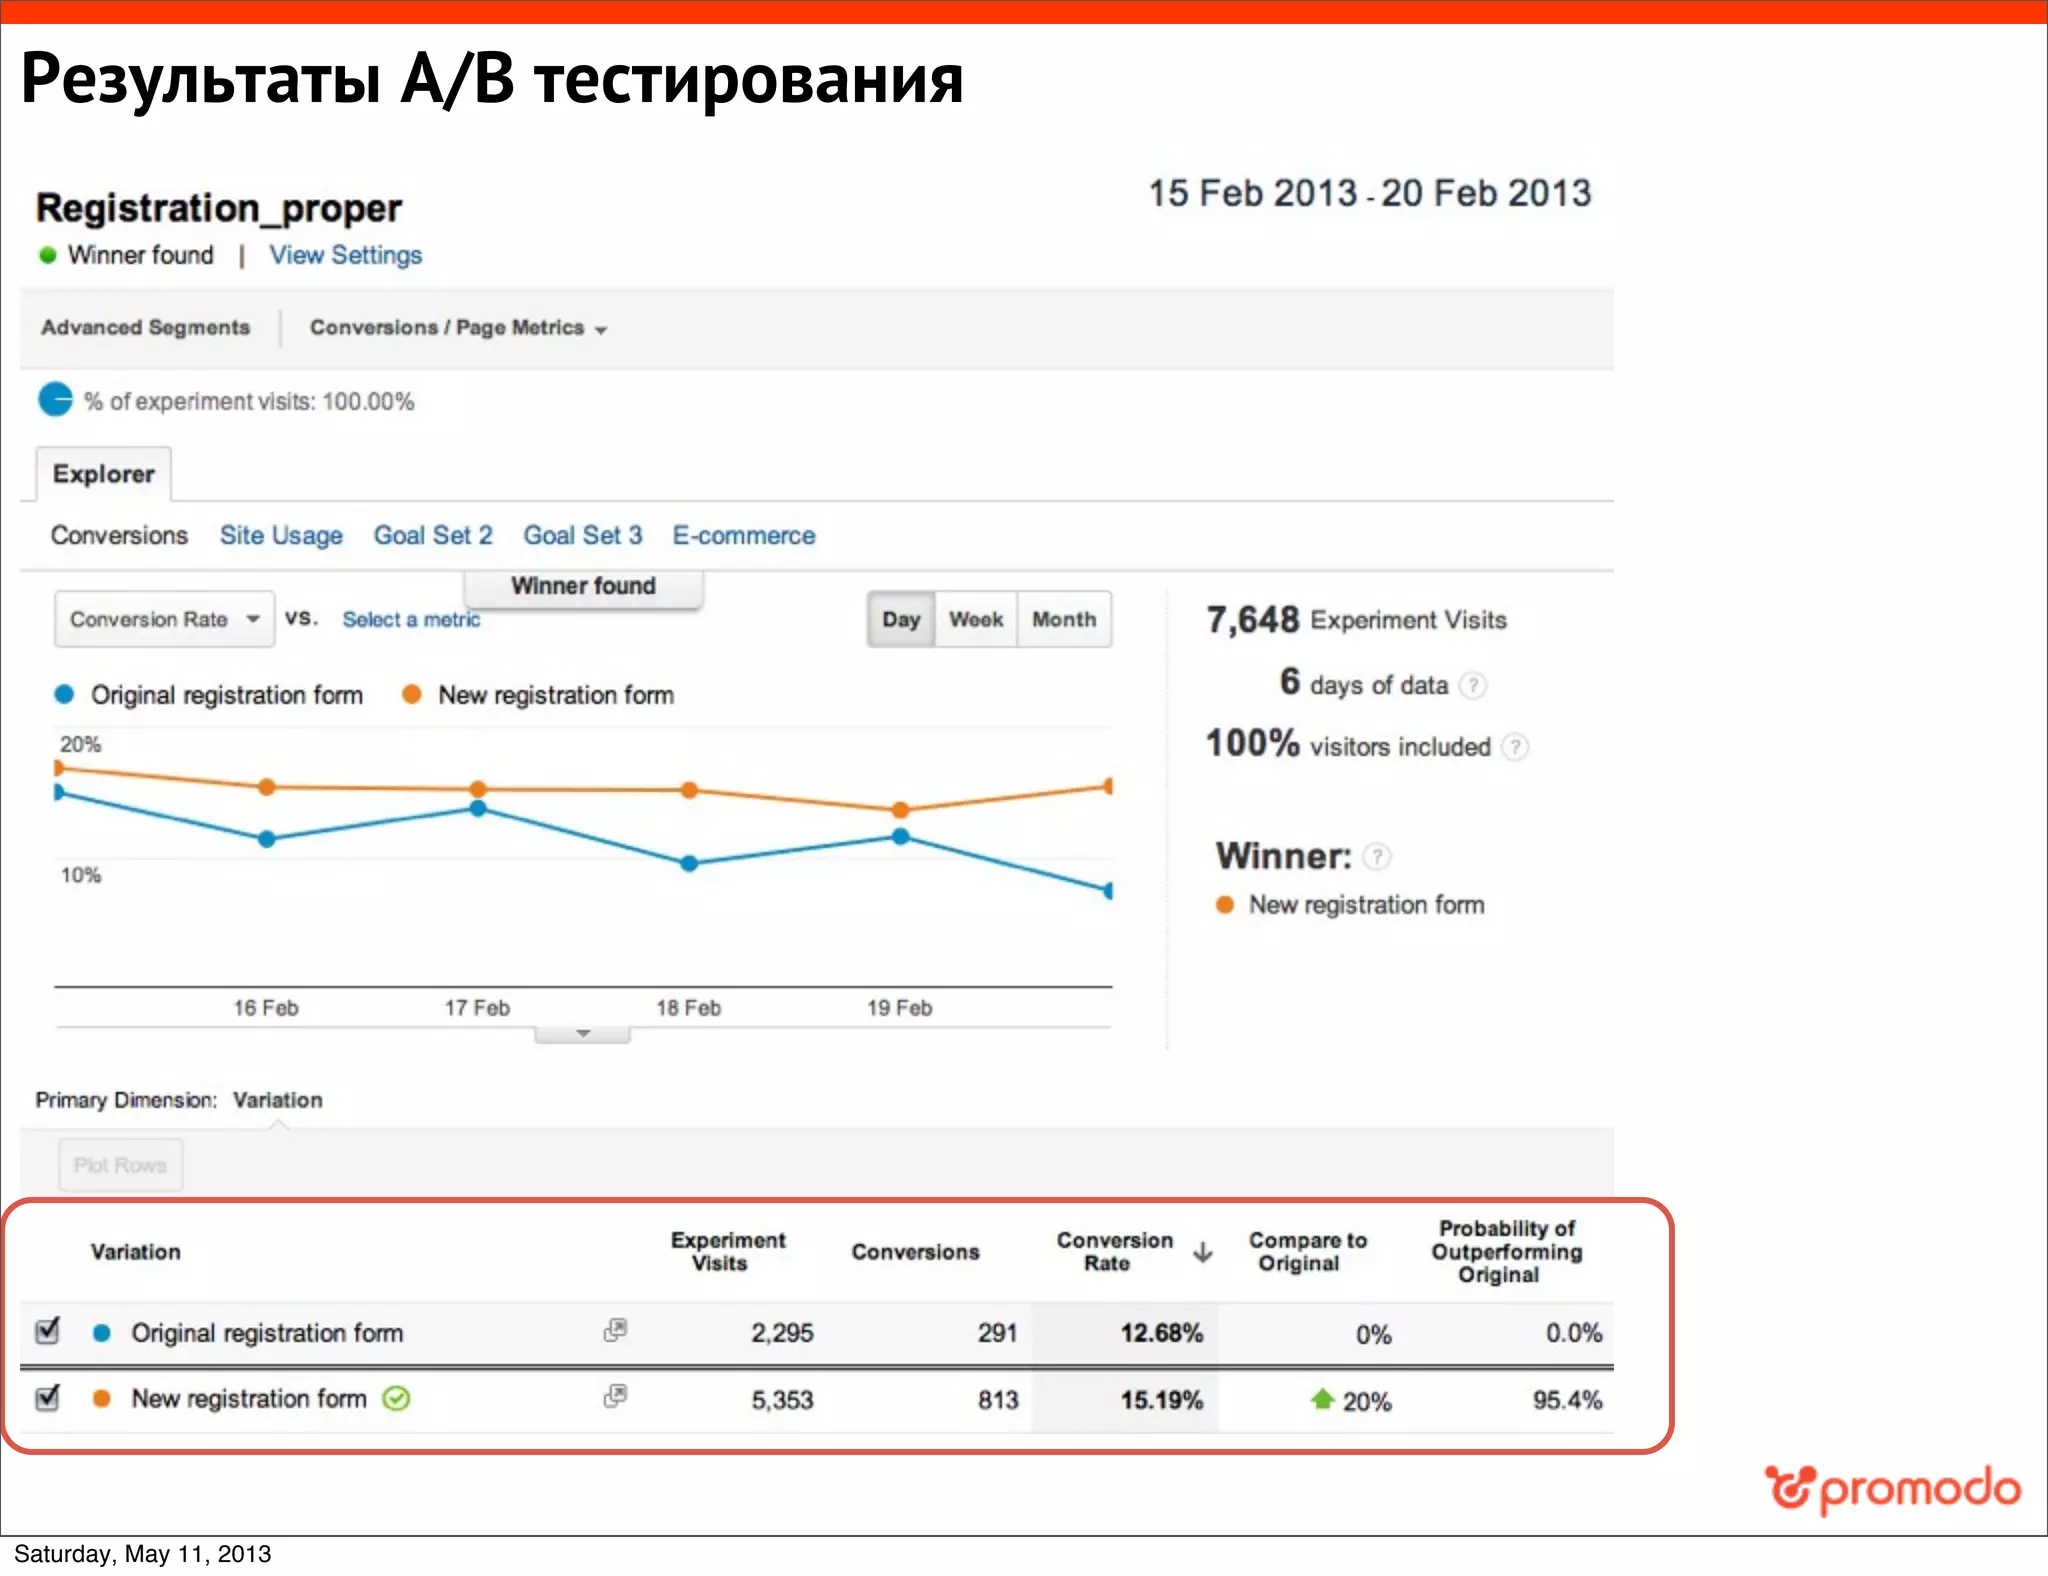Open help icon next to visitors included
The width and height of the screenshot is (2048, 1576).
1515,747
